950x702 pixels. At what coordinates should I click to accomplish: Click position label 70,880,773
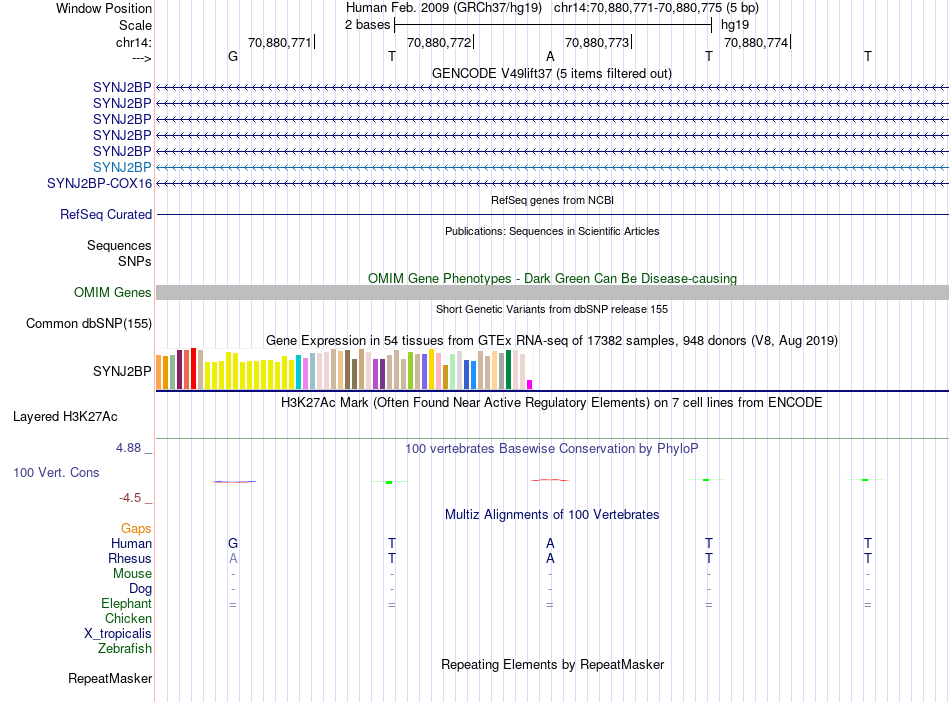point(597,42)
